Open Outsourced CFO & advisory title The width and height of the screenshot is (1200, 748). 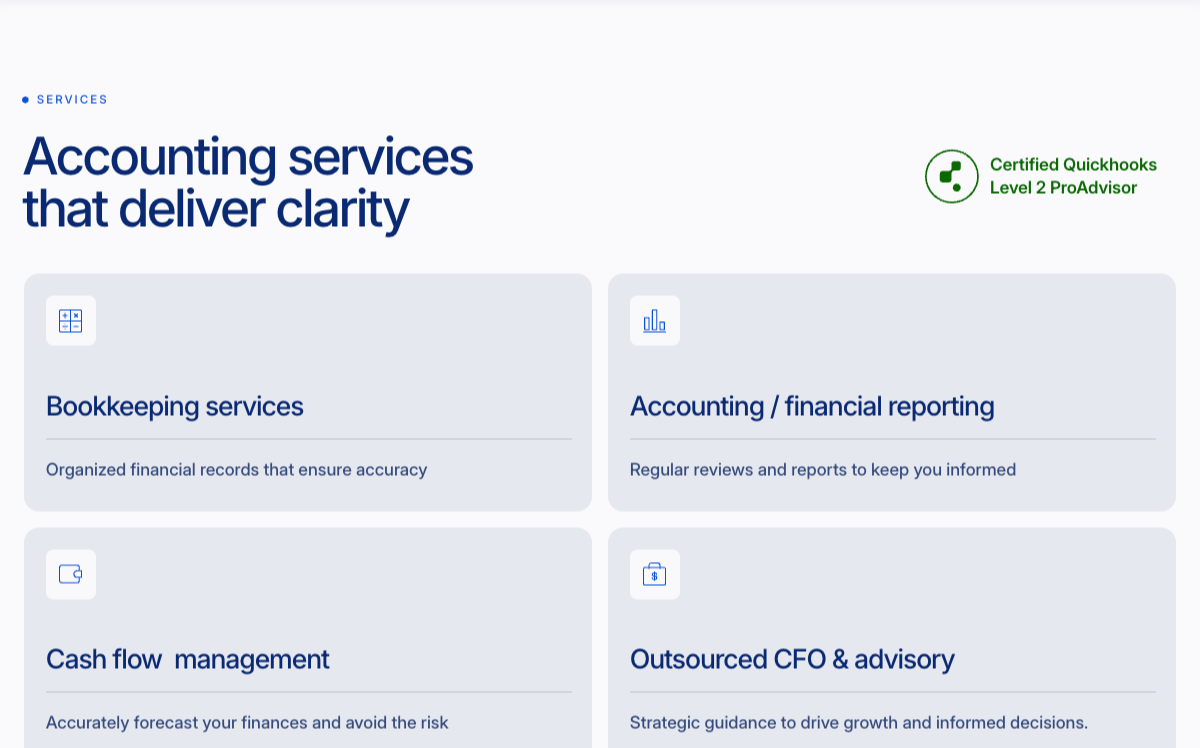792,660
